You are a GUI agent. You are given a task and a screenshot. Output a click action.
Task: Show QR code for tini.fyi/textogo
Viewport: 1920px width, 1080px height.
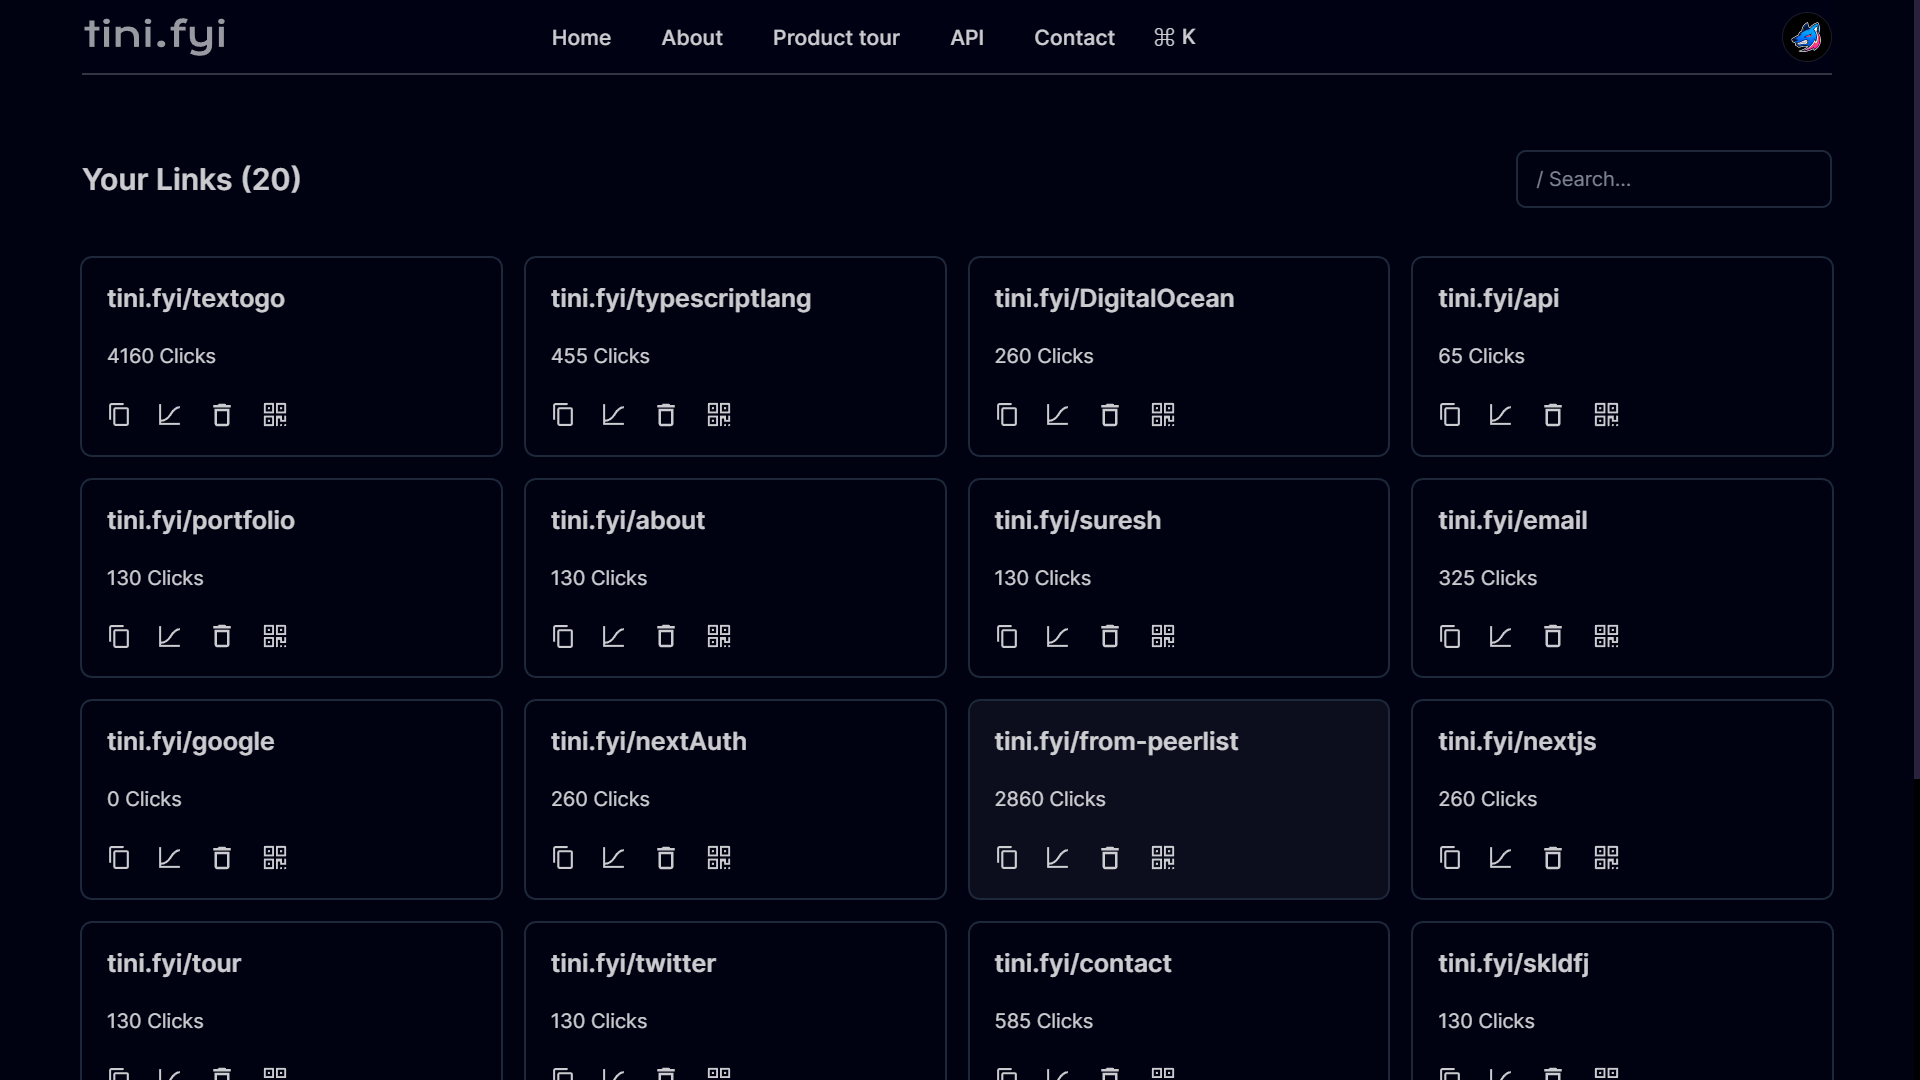275,415
